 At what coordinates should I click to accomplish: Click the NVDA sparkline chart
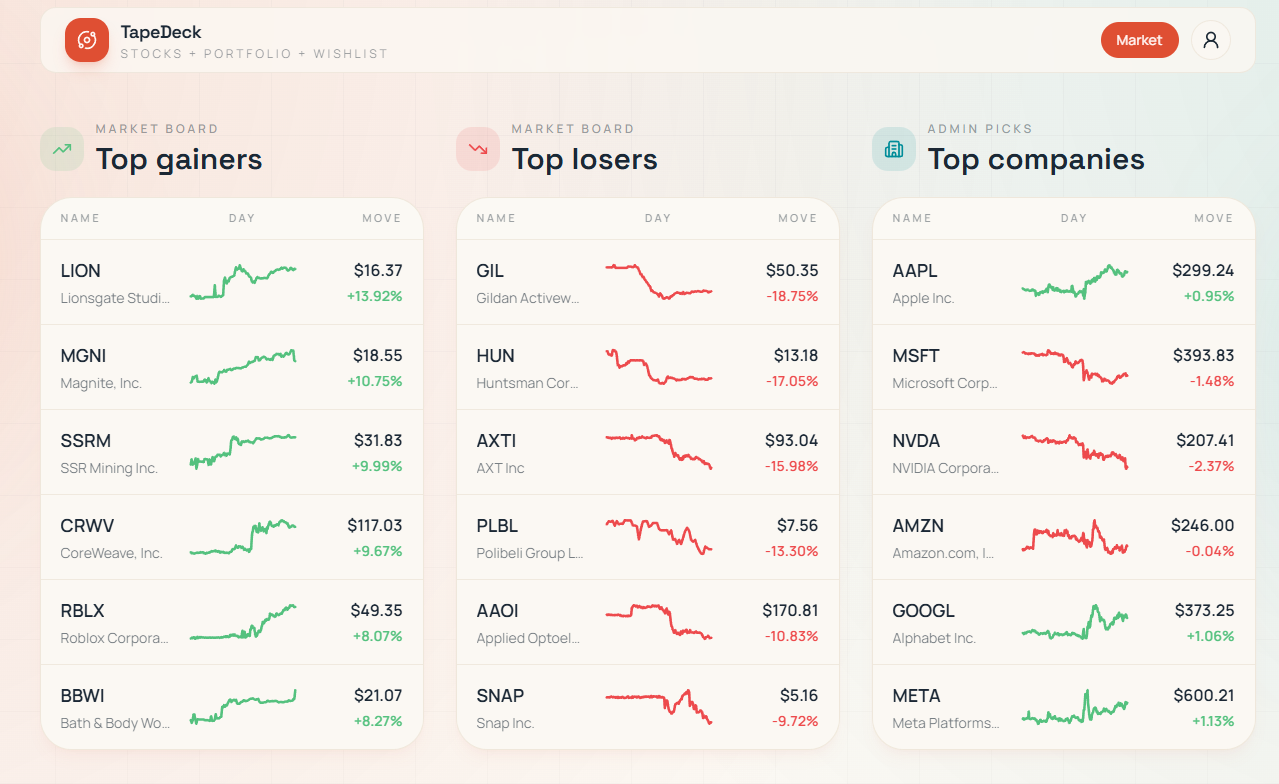[1075, 452]
